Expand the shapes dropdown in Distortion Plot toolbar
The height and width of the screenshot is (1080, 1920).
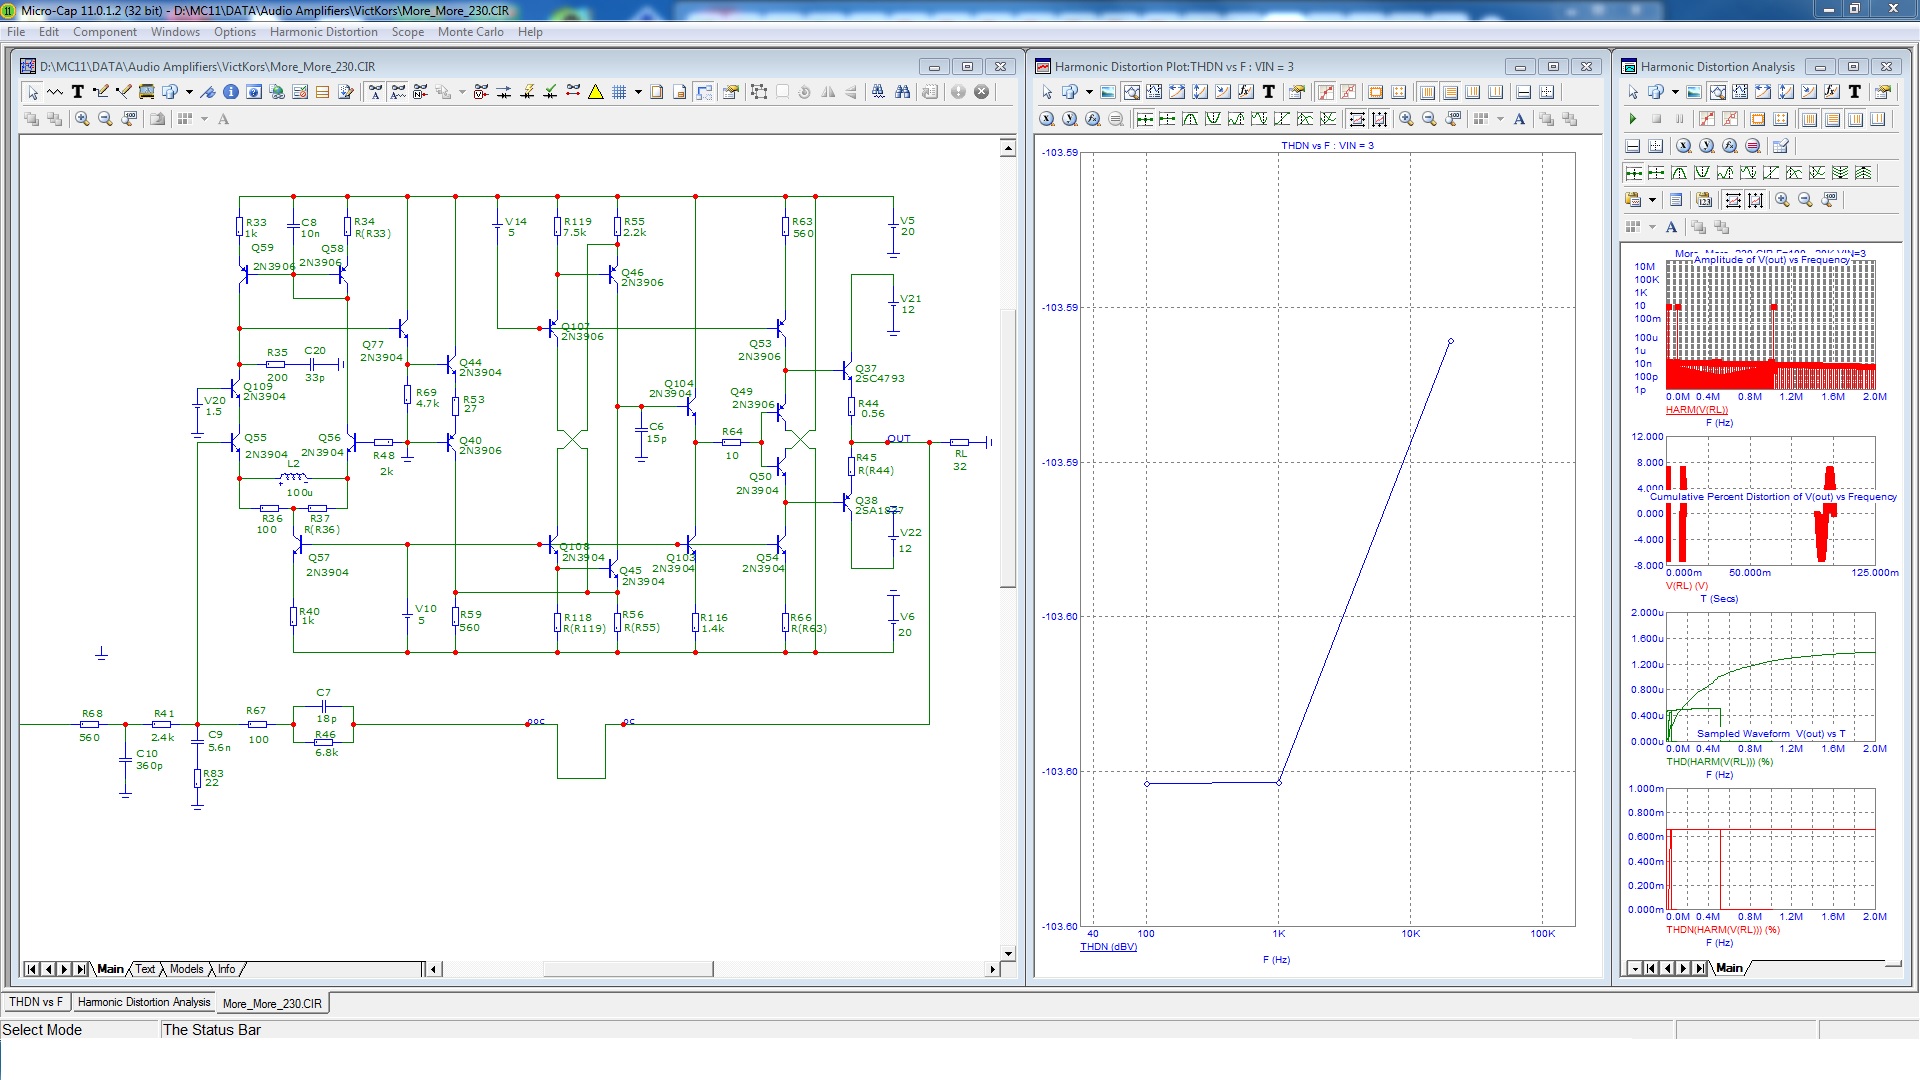(1089, 92)
